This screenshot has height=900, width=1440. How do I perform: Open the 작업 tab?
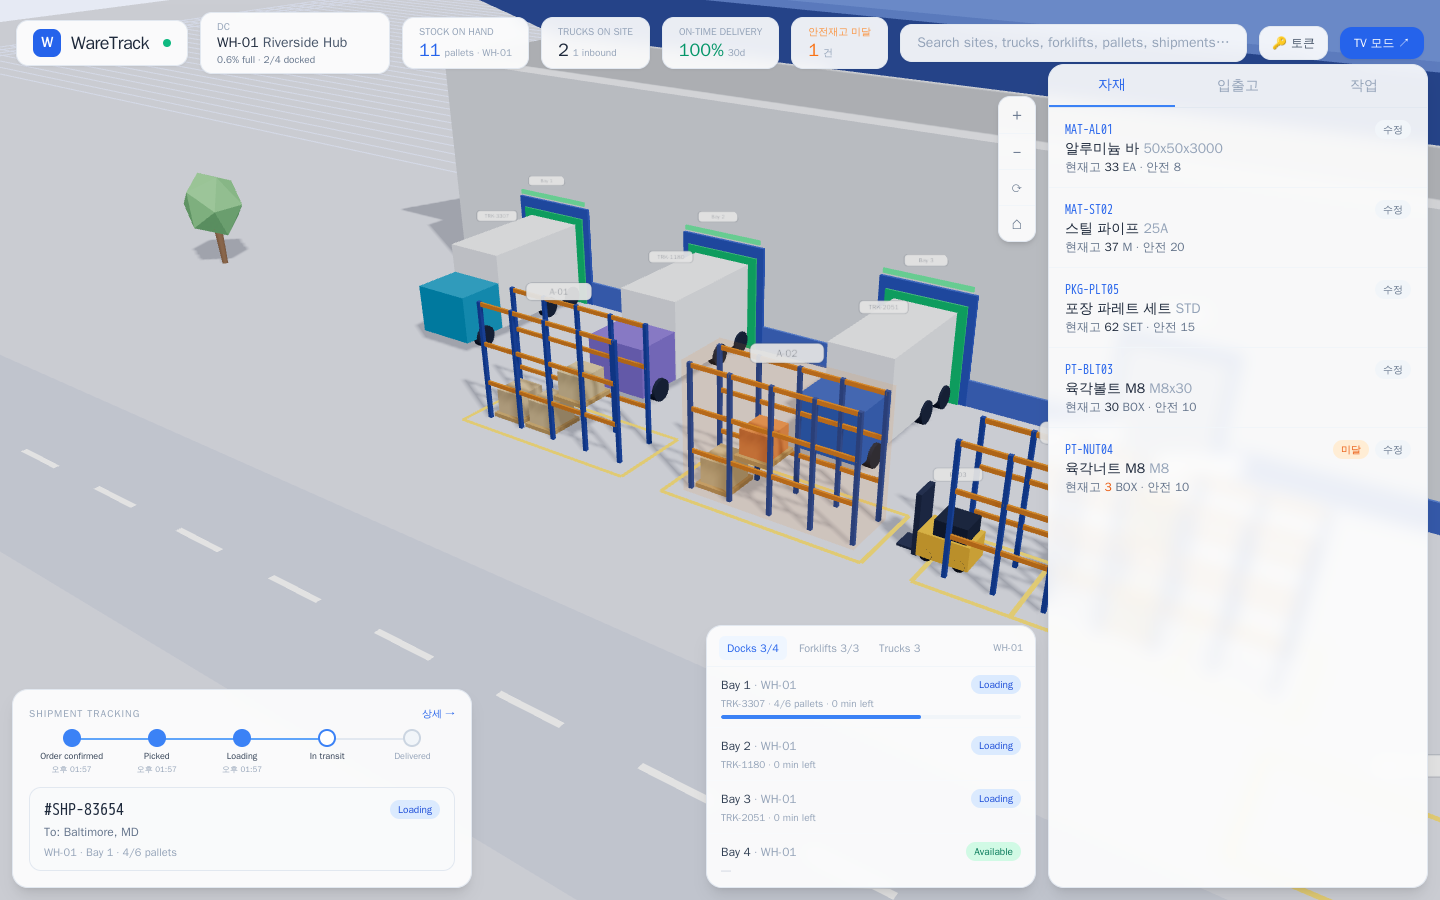(x=1364, y=86)
